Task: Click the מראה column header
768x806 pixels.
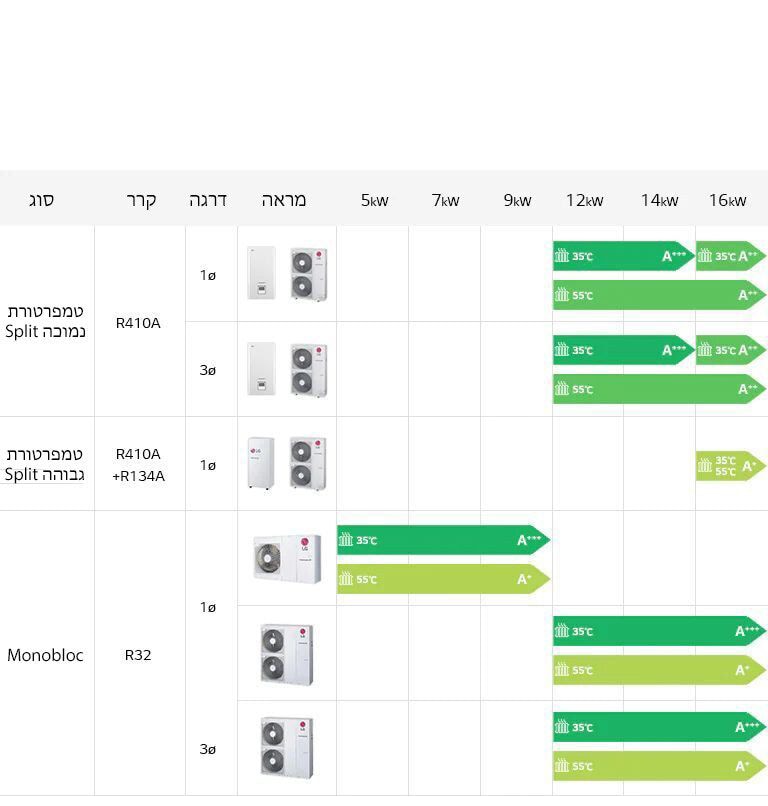Action: point(284,200)
